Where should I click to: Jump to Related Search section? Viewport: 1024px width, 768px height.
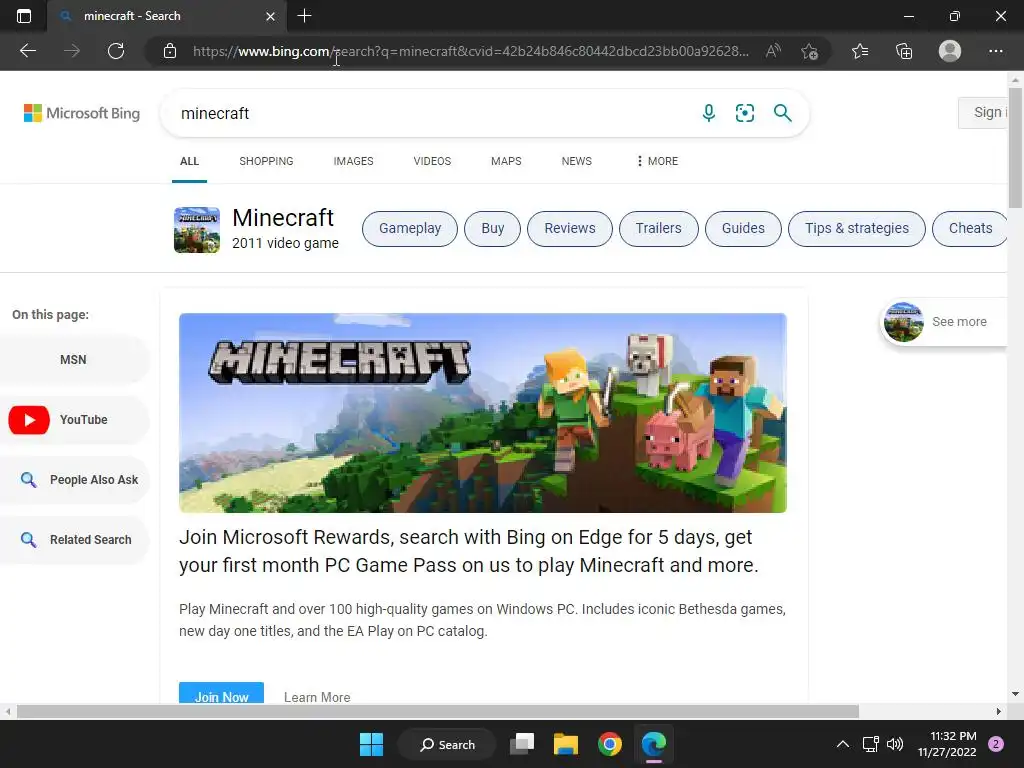click(x=75, y=540)
